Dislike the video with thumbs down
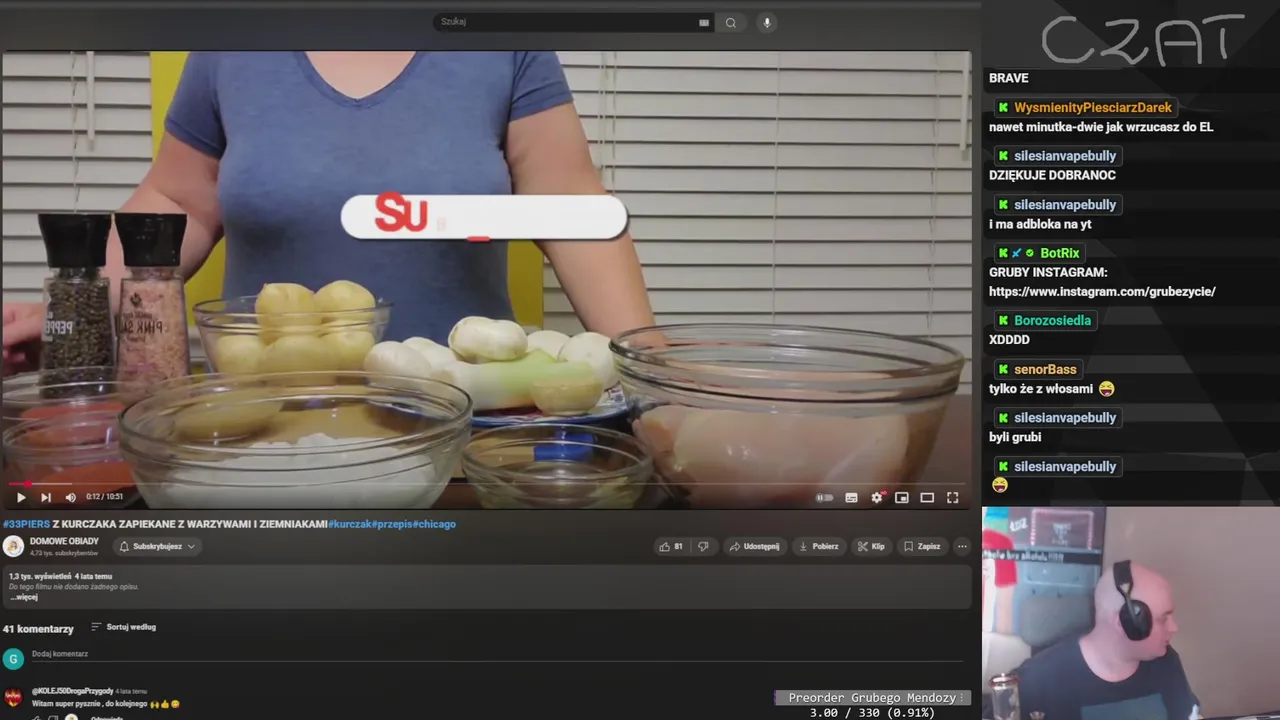The width and height of the screenshot is (1280, 720). [x=703, y=546]
